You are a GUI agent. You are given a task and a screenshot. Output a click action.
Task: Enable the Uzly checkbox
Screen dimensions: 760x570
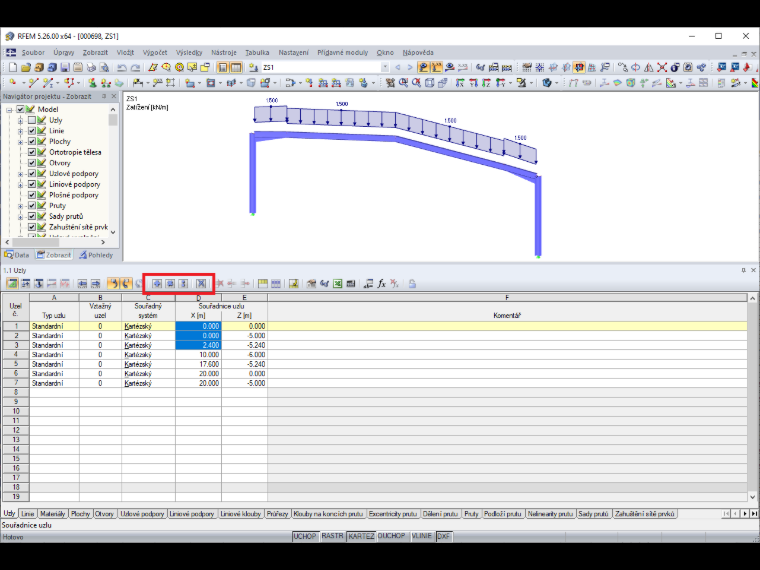[32, 120]
